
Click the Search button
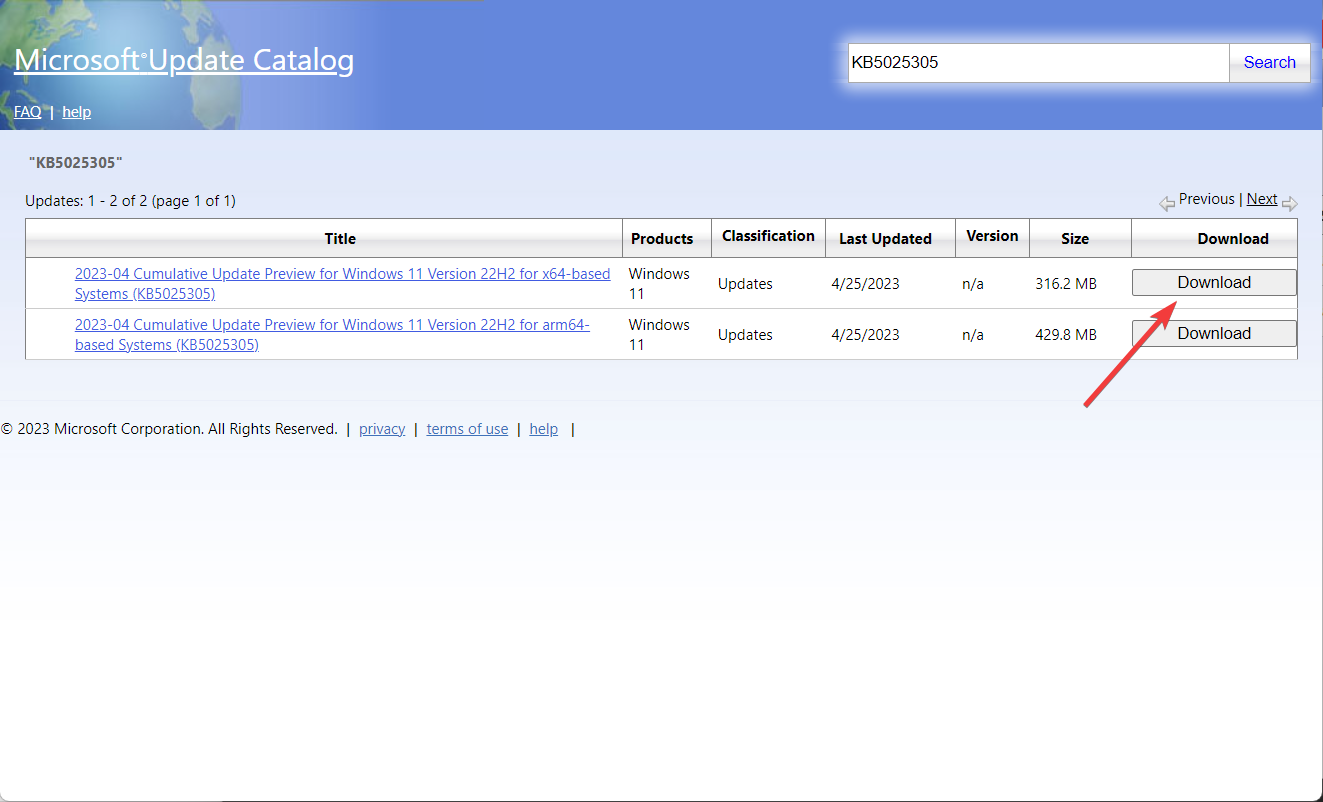pos(1270,62)
